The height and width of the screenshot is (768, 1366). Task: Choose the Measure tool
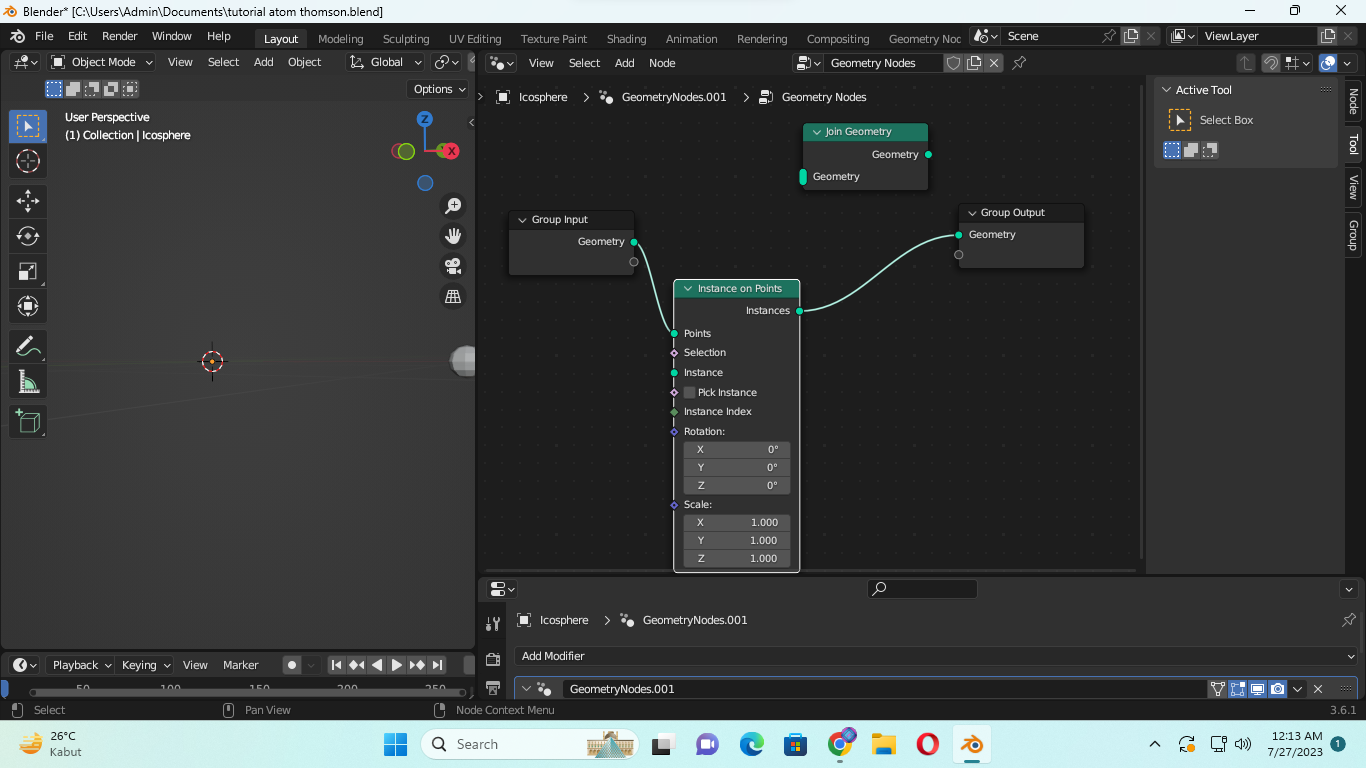coord(28,382)
